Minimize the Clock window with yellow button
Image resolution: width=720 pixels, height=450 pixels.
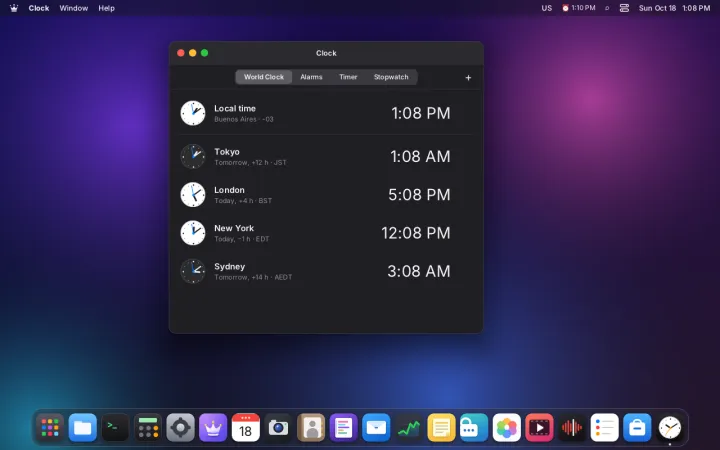(192, 53)
